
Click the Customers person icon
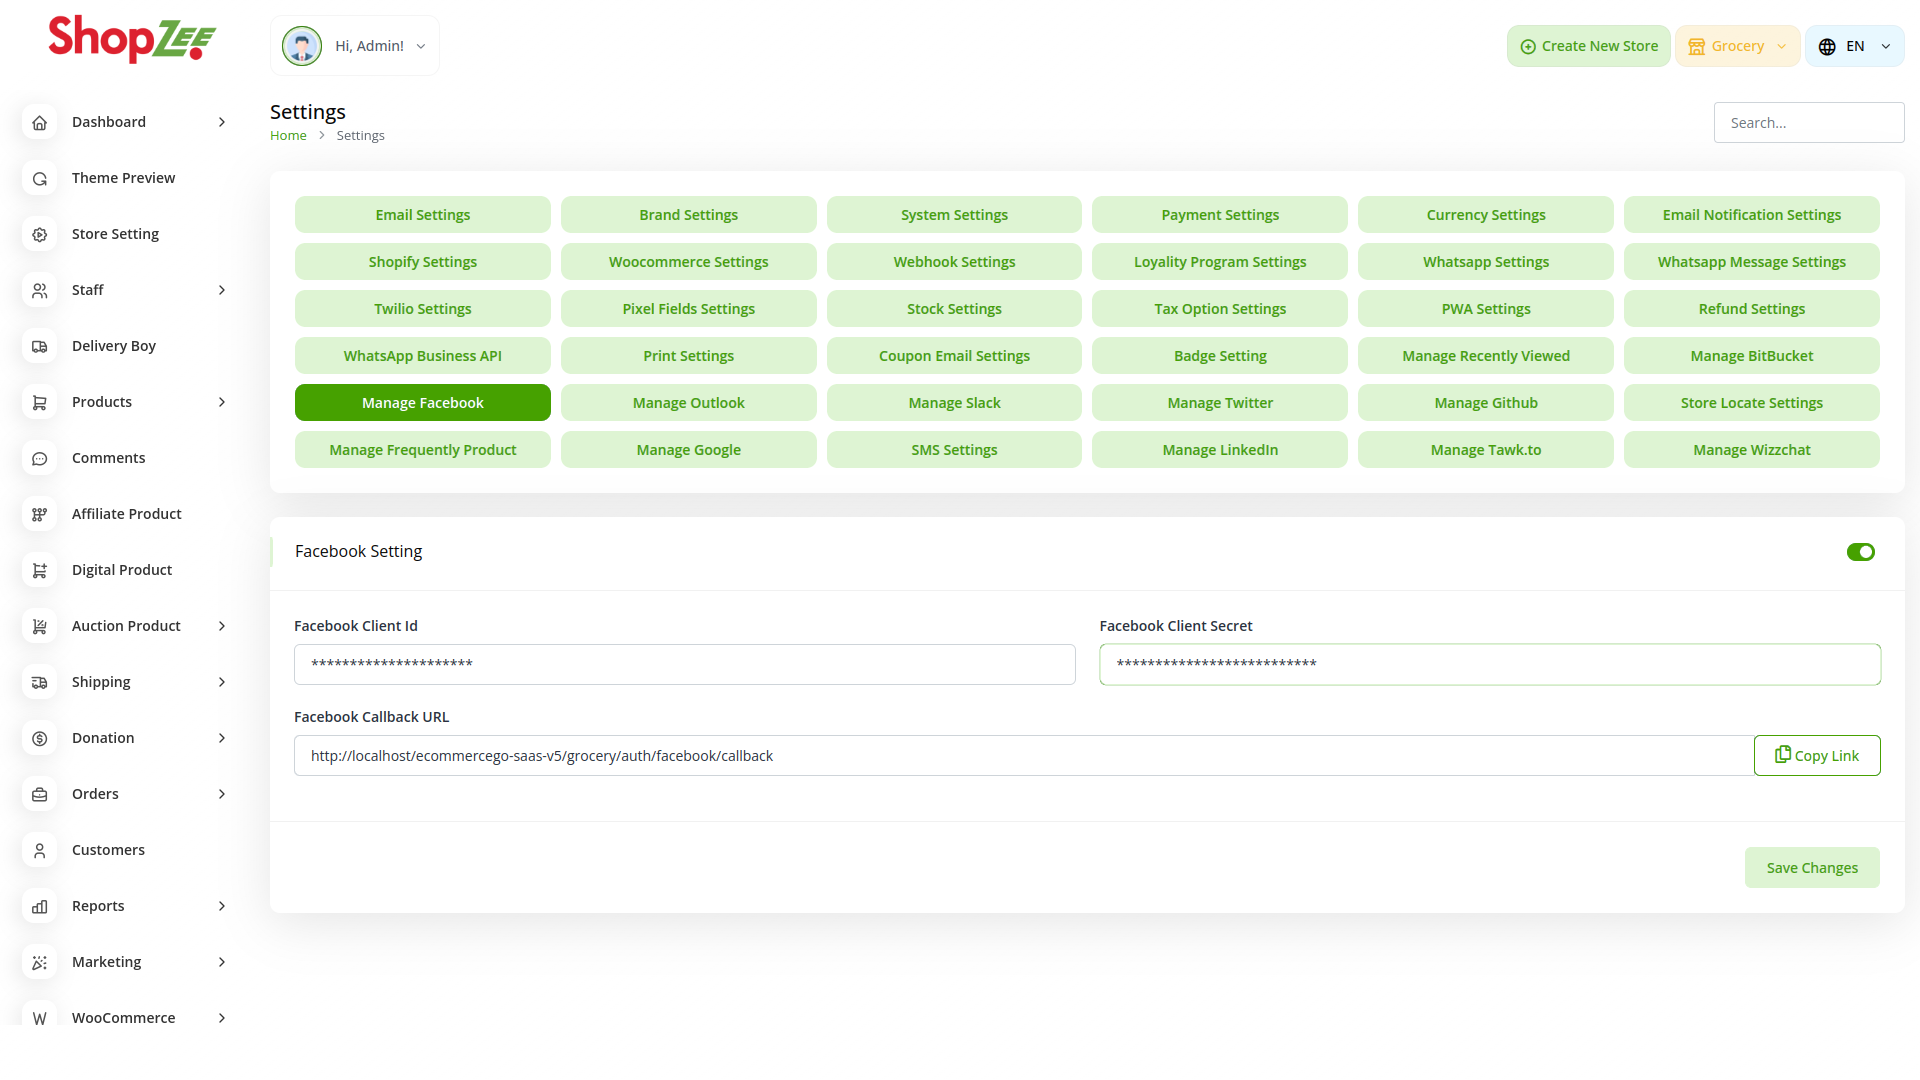point(40,850)
